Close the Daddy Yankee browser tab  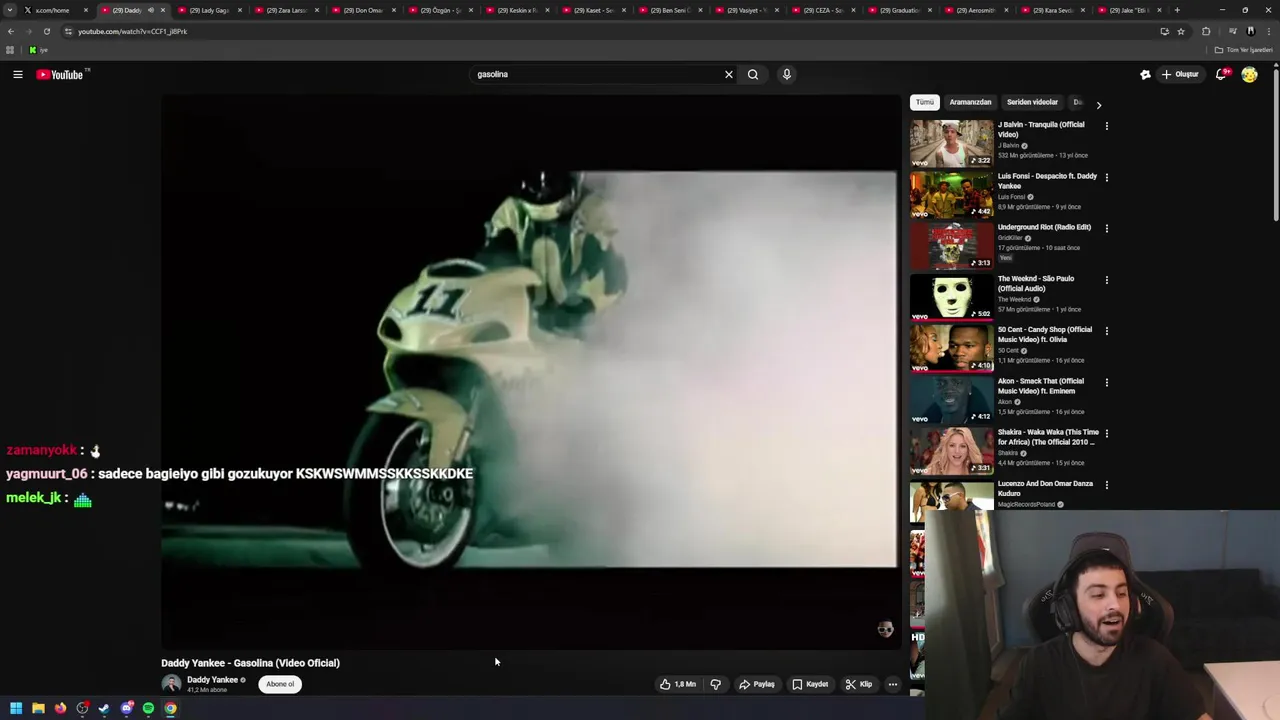[x=162, y=10]
